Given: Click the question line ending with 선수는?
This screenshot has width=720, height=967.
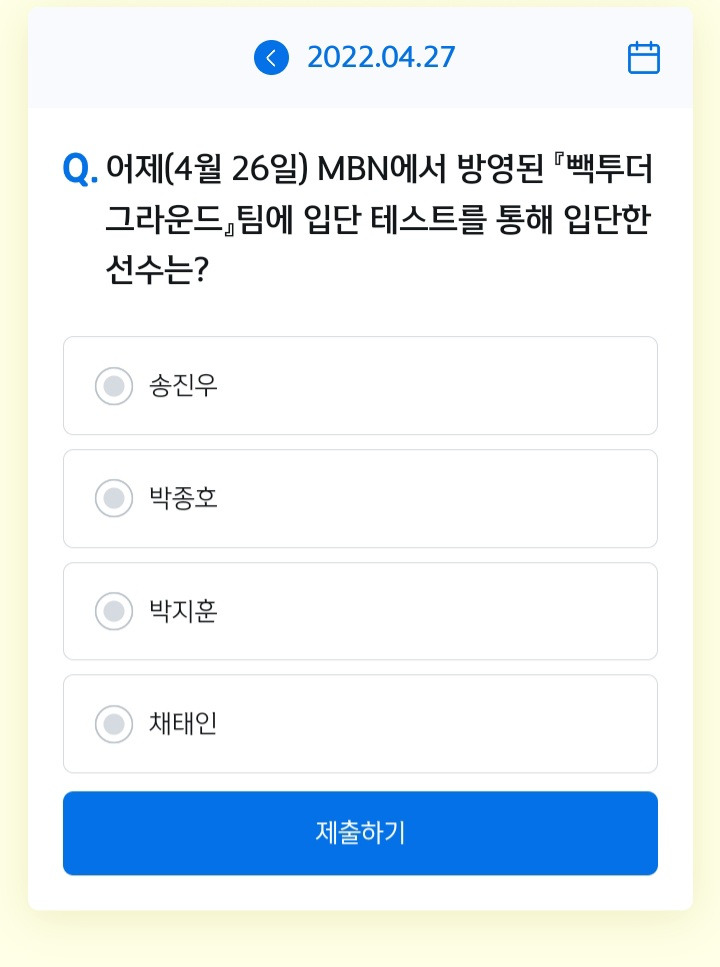Looking at the screenshot, I should [158, 270].
